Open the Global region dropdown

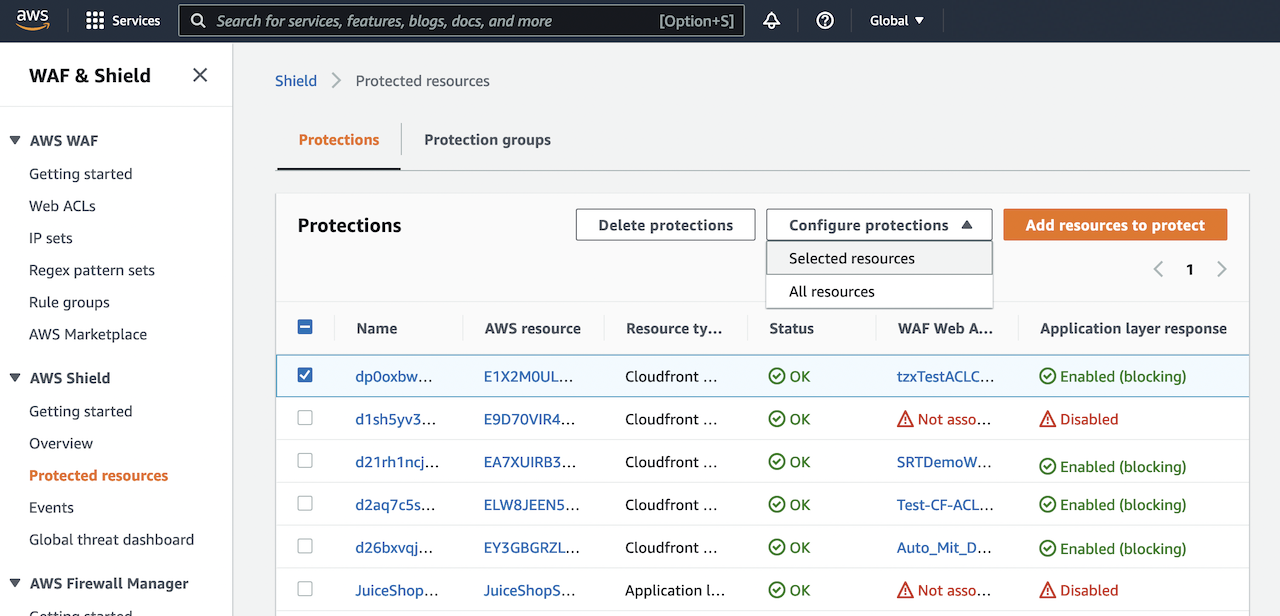click(x=896, y=20)
